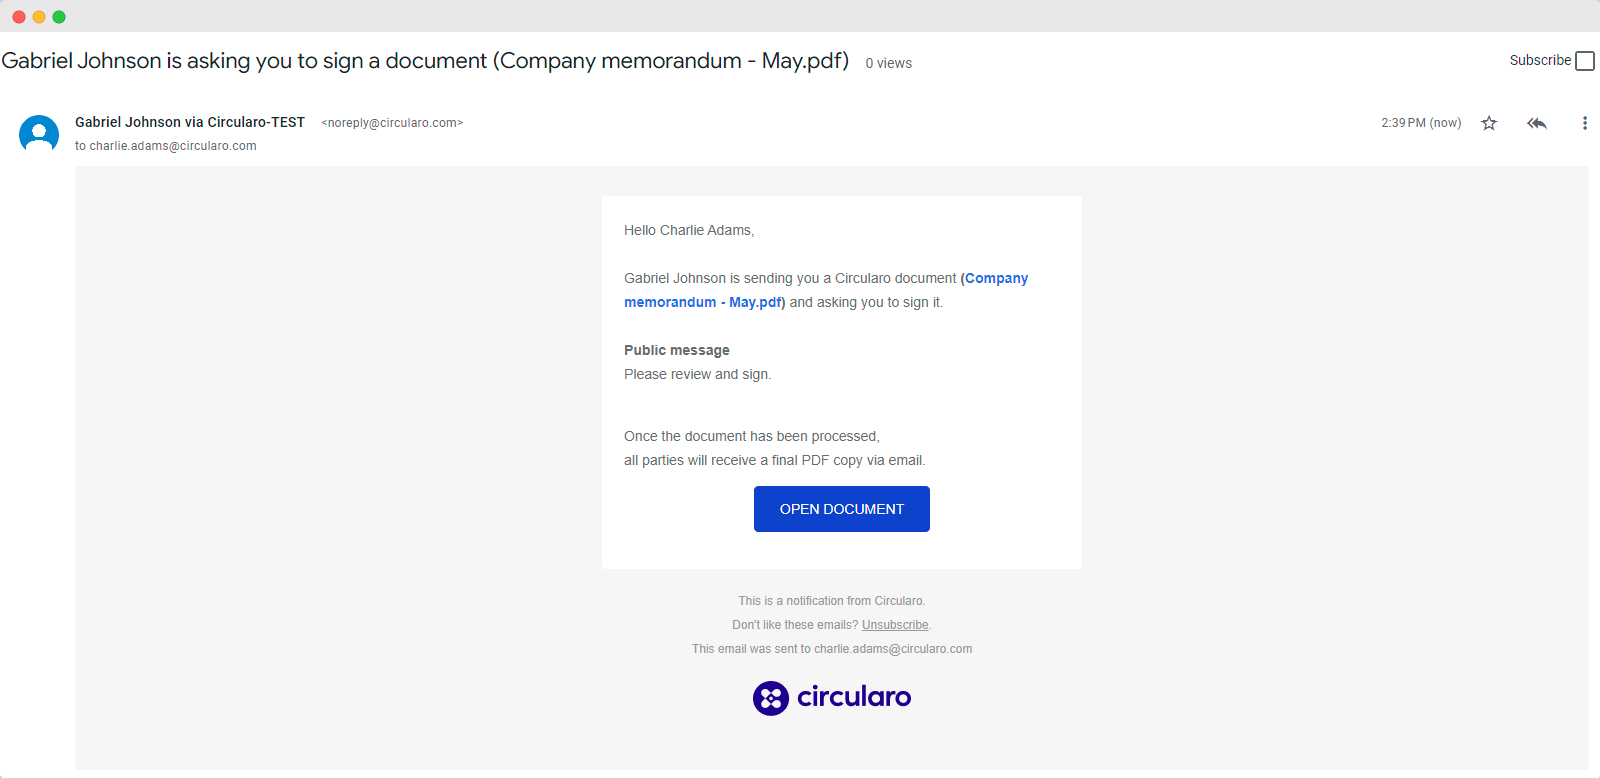Click the footer's charlie.adams@circularo.com address
Screen dimensions: 1600x778
(x=892, y=649)
